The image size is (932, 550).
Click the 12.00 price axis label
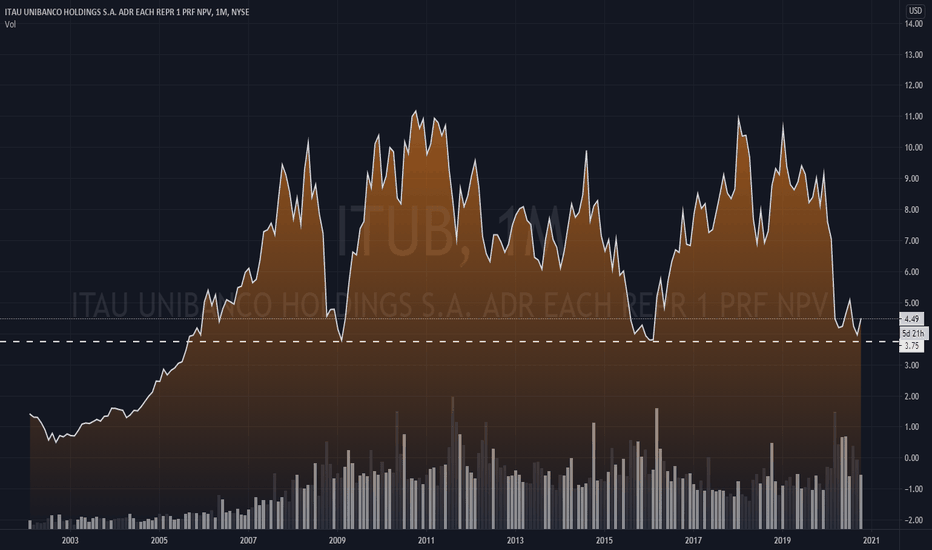(914, 86)
